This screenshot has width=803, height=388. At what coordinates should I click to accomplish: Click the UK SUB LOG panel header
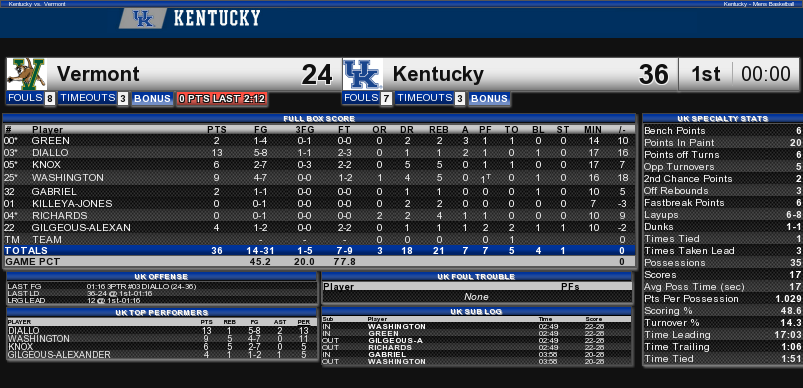[x=476, y=311]
